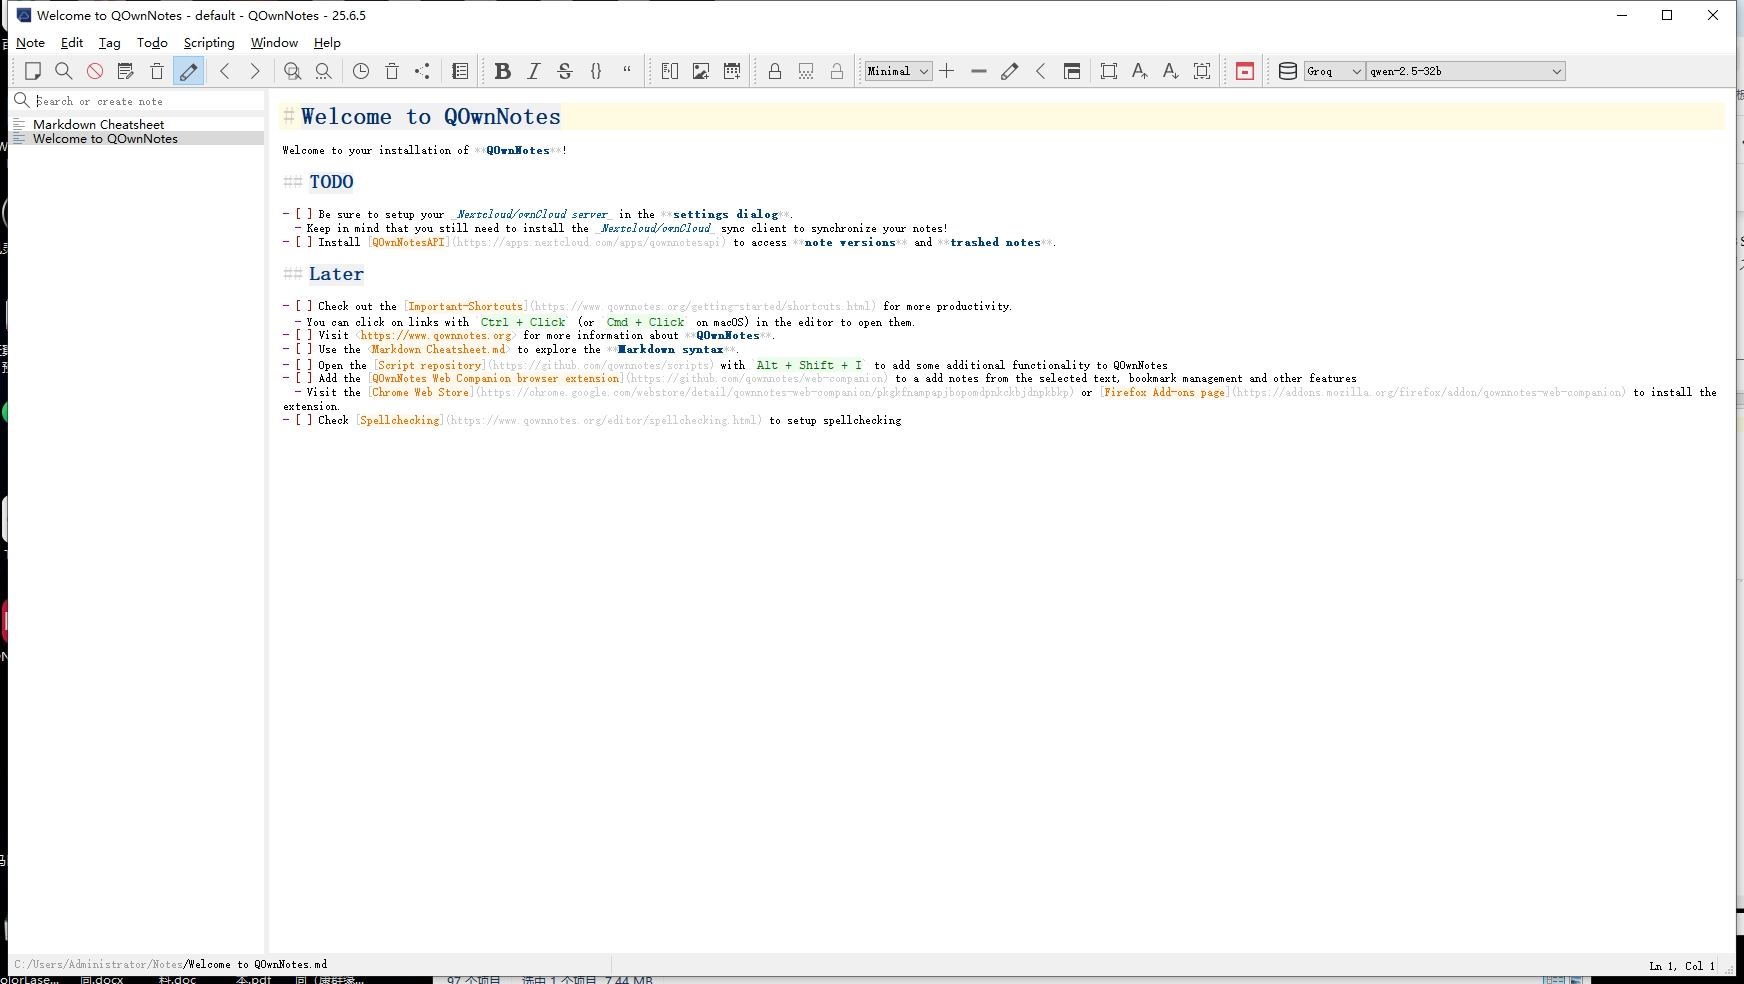Open the Minimal workspace dropdown
This screenshot has height=984, width=1744.
(x=899, y=71)
